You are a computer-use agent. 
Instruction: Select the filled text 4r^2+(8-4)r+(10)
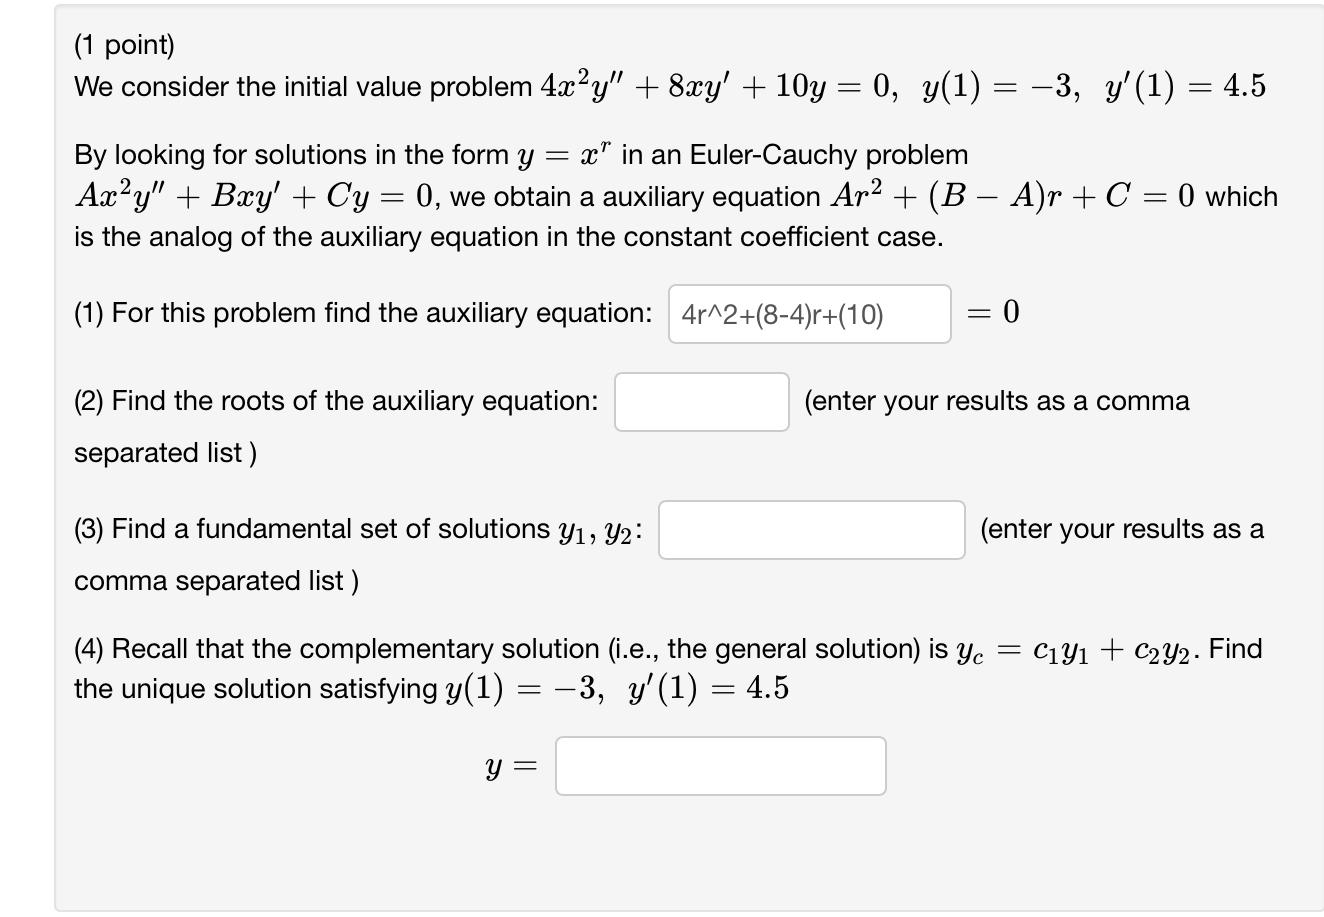click(x=780, y=315)
